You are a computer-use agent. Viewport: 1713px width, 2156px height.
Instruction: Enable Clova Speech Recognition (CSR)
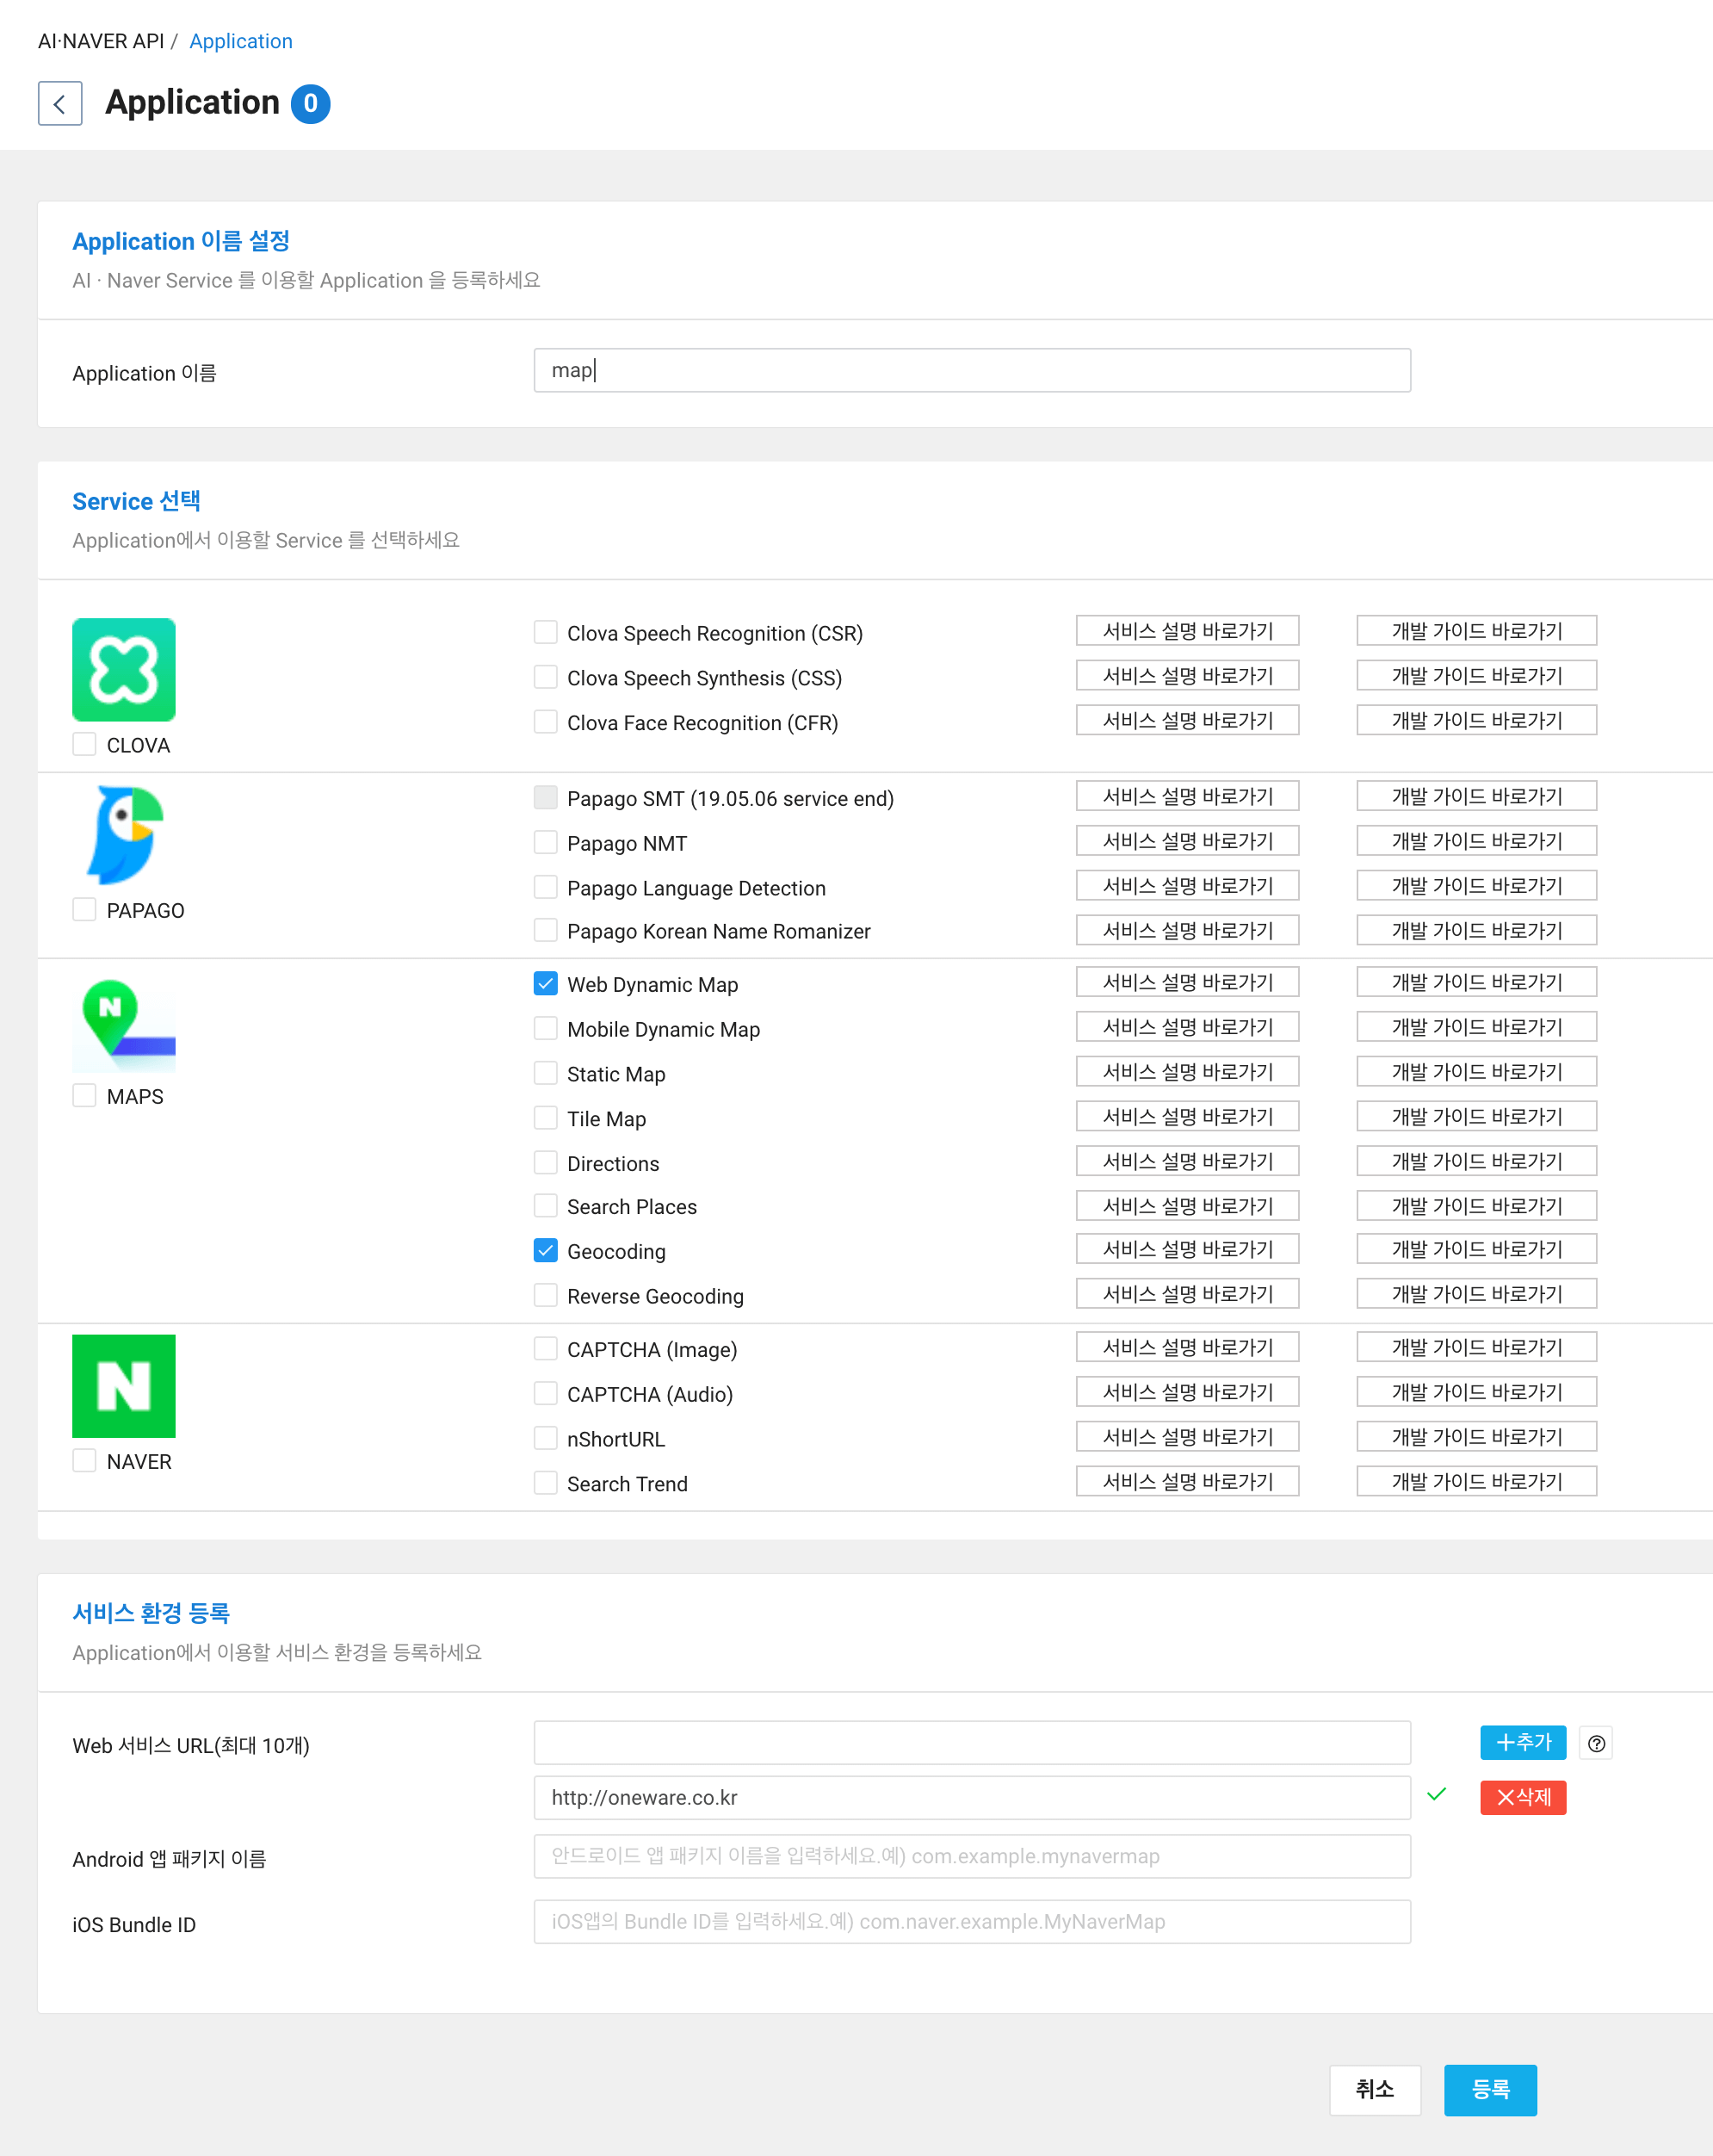(x=546, y=632)
